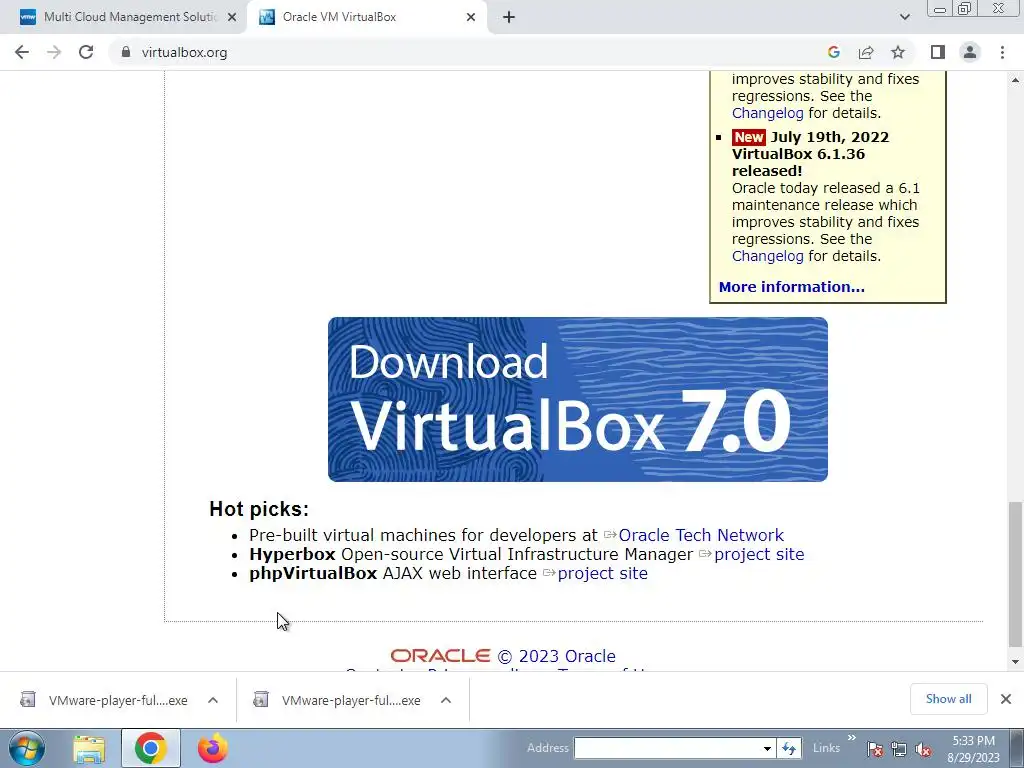The image size is (1024, 768).
Task: Click the forward navigation arrow
Action: 54,52
